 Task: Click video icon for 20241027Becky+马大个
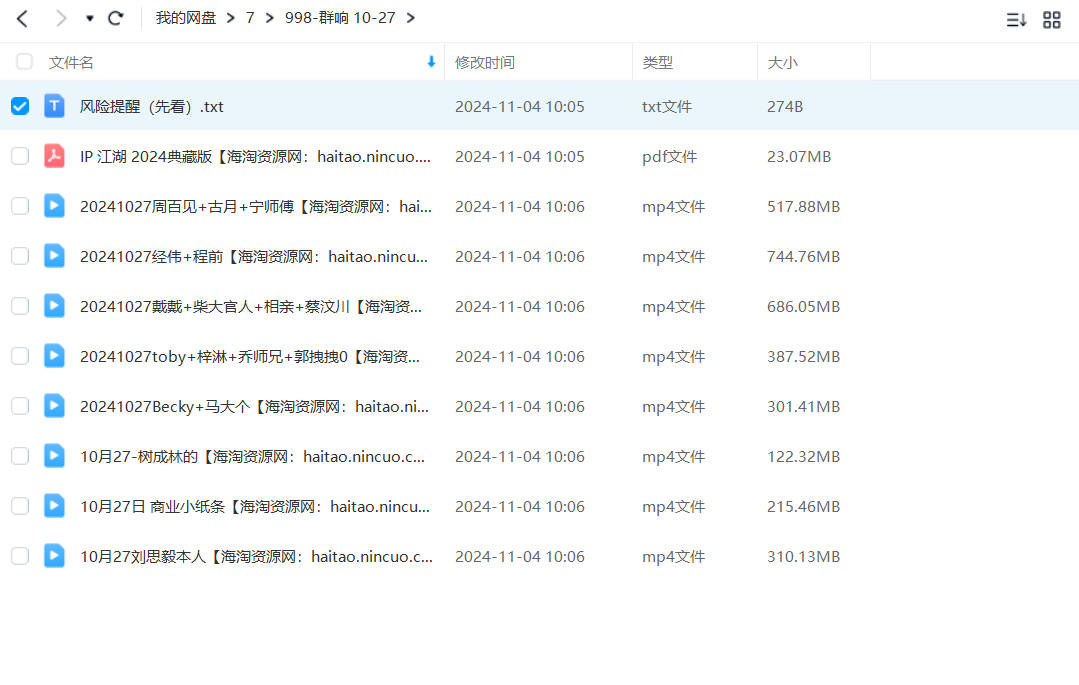54,405
